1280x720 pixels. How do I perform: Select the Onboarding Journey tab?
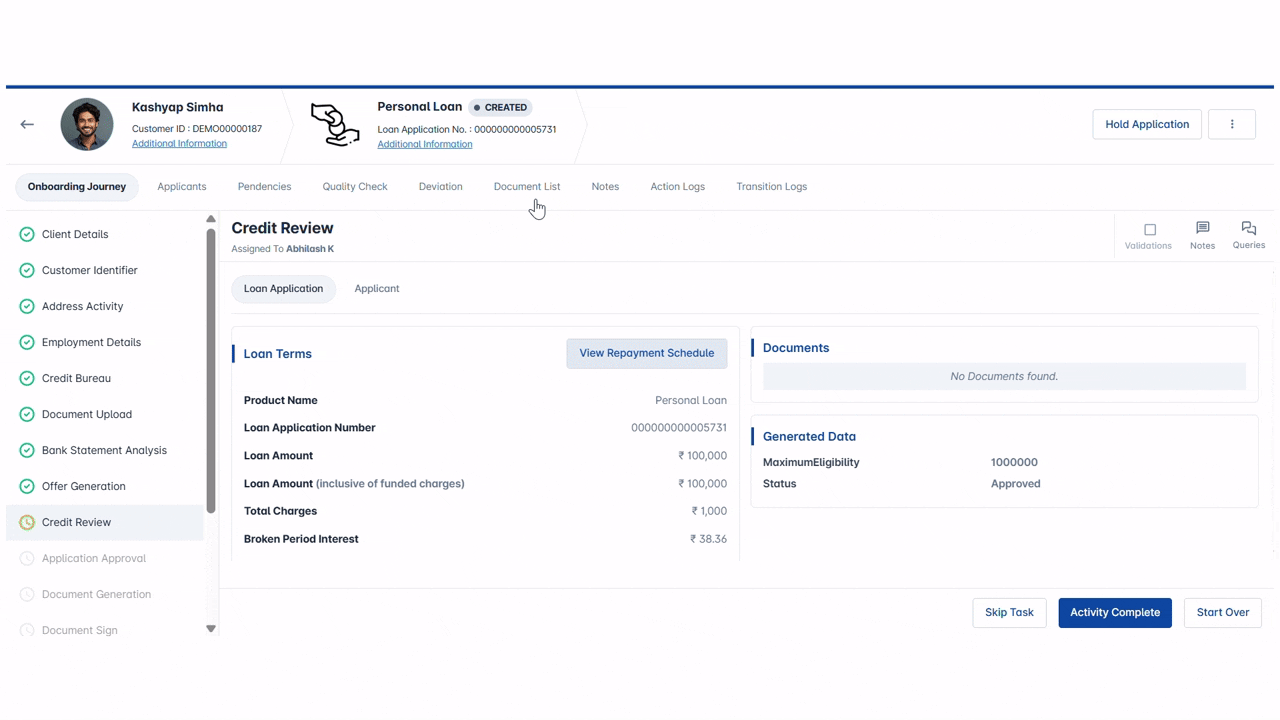click(x=77, y=186)
